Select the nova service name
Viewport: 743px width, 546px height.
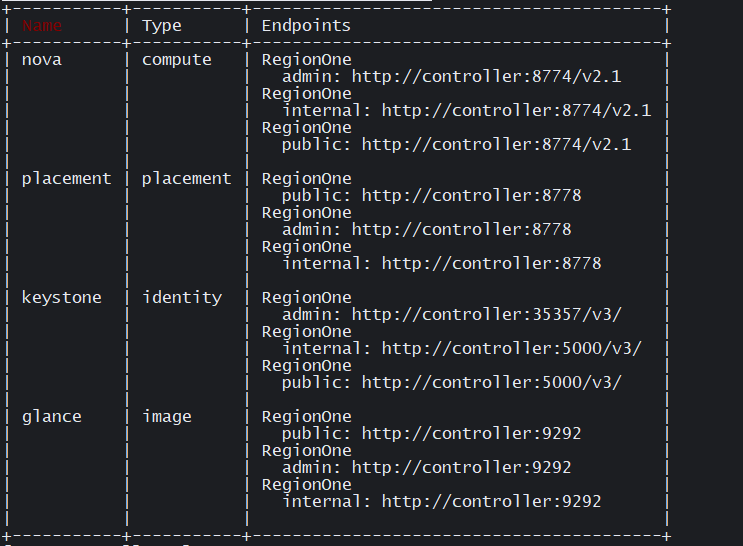[x=42, y=60]
